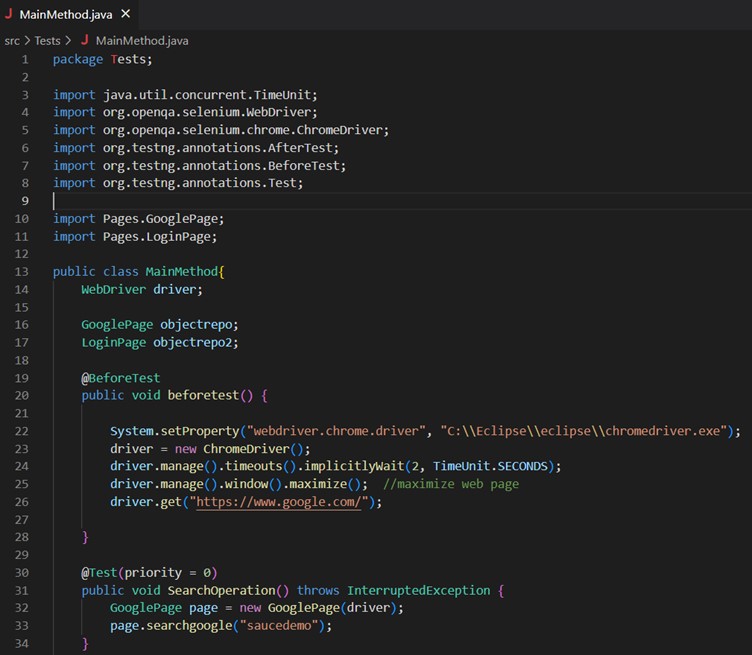Click the 'SearchOperation()' method name
The width and height of the screenshot is (752, 655).
[228, 591]
